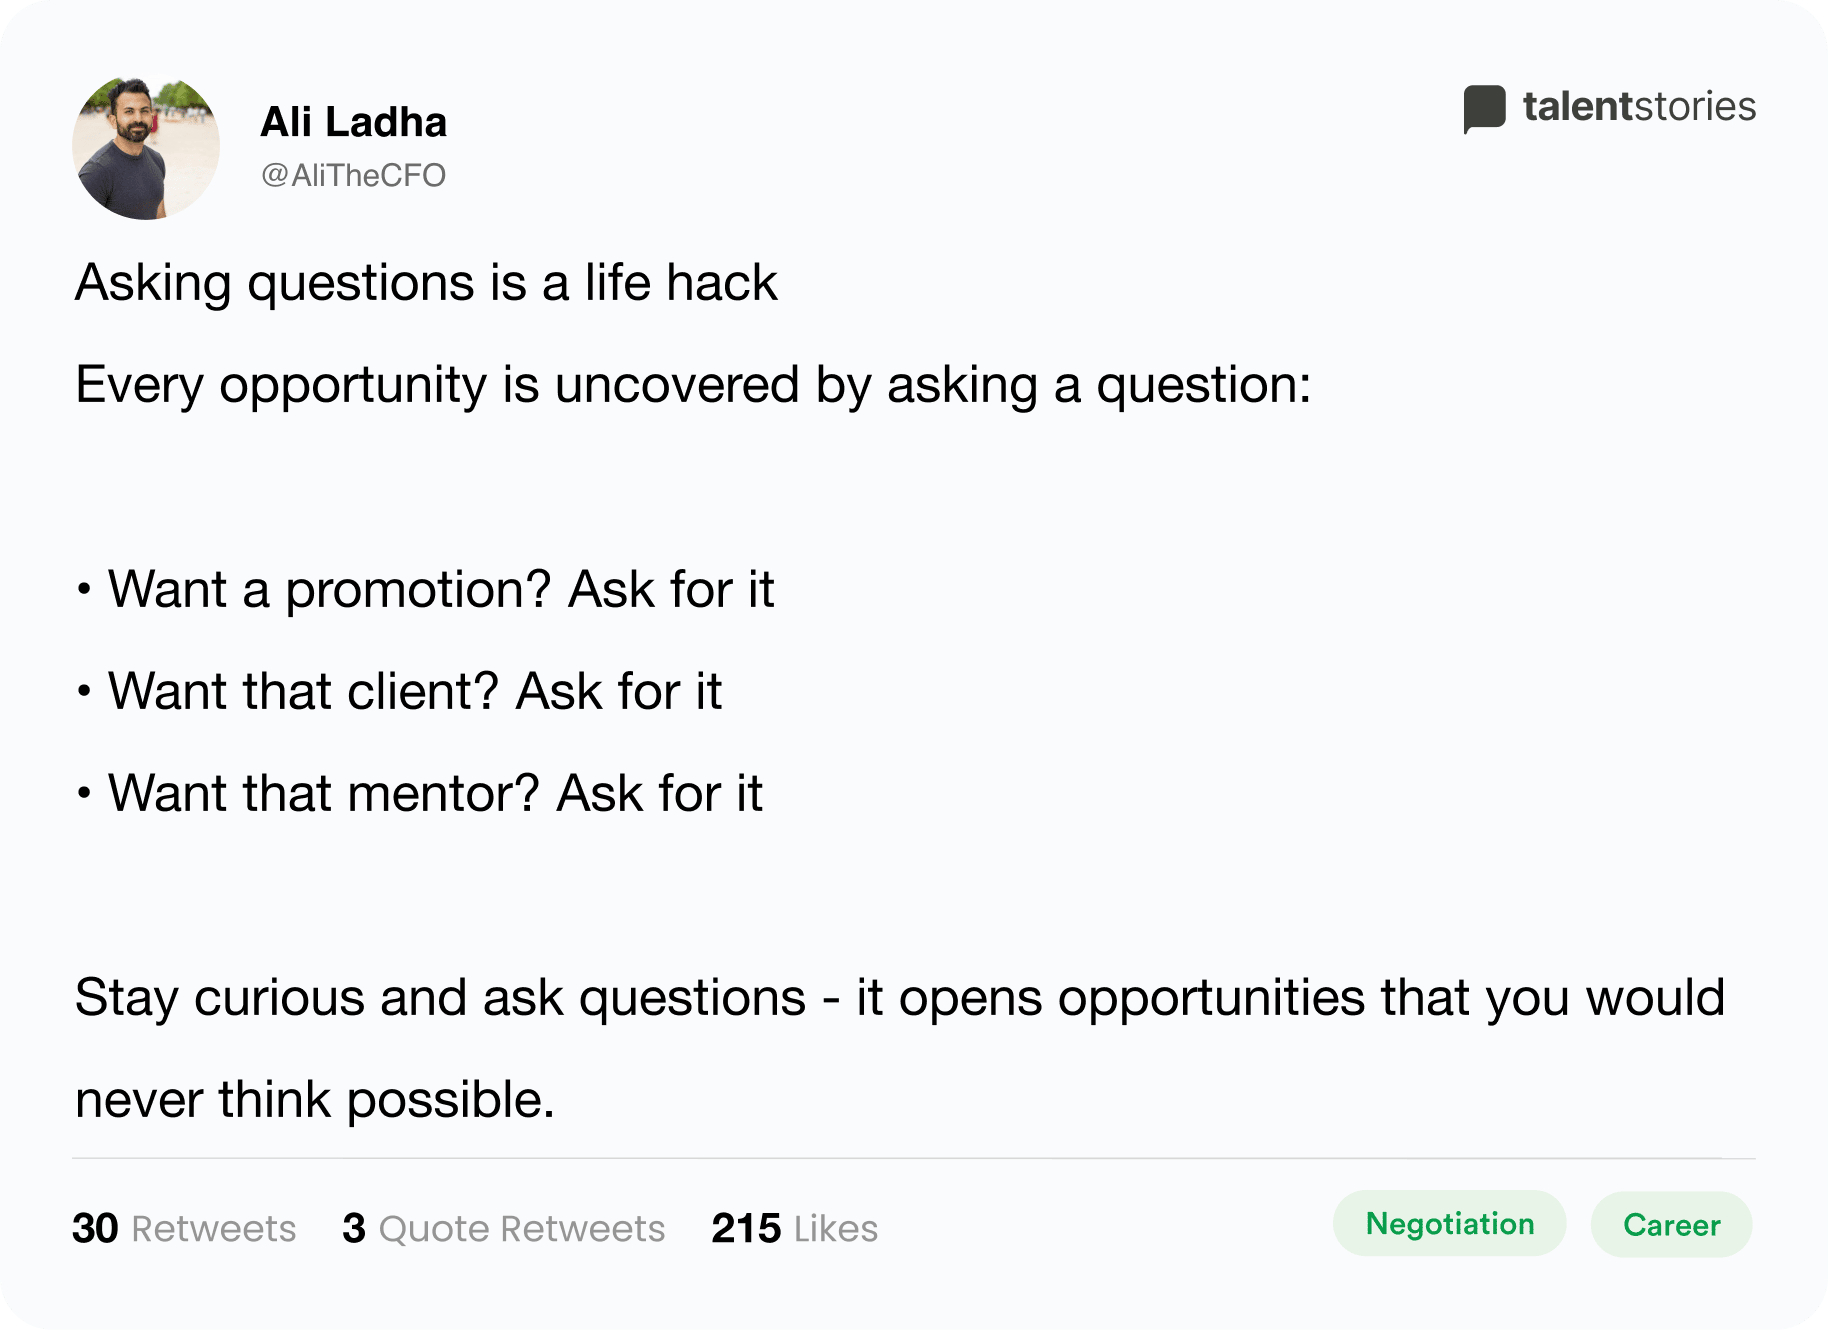Click the Ali Ladha display name
The image size is (1828, 1330).
coord(354,122)
